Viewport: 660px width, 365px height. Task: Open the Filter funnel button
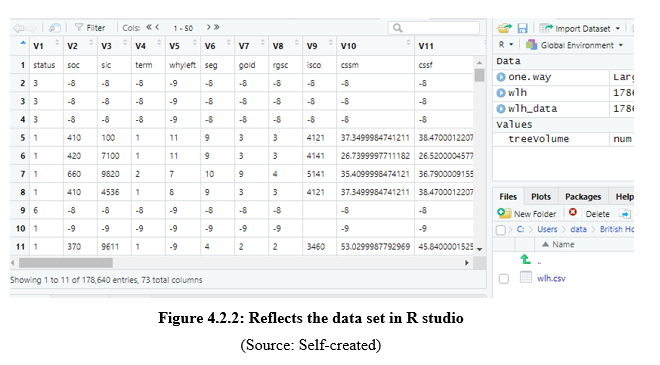(90, 28)
